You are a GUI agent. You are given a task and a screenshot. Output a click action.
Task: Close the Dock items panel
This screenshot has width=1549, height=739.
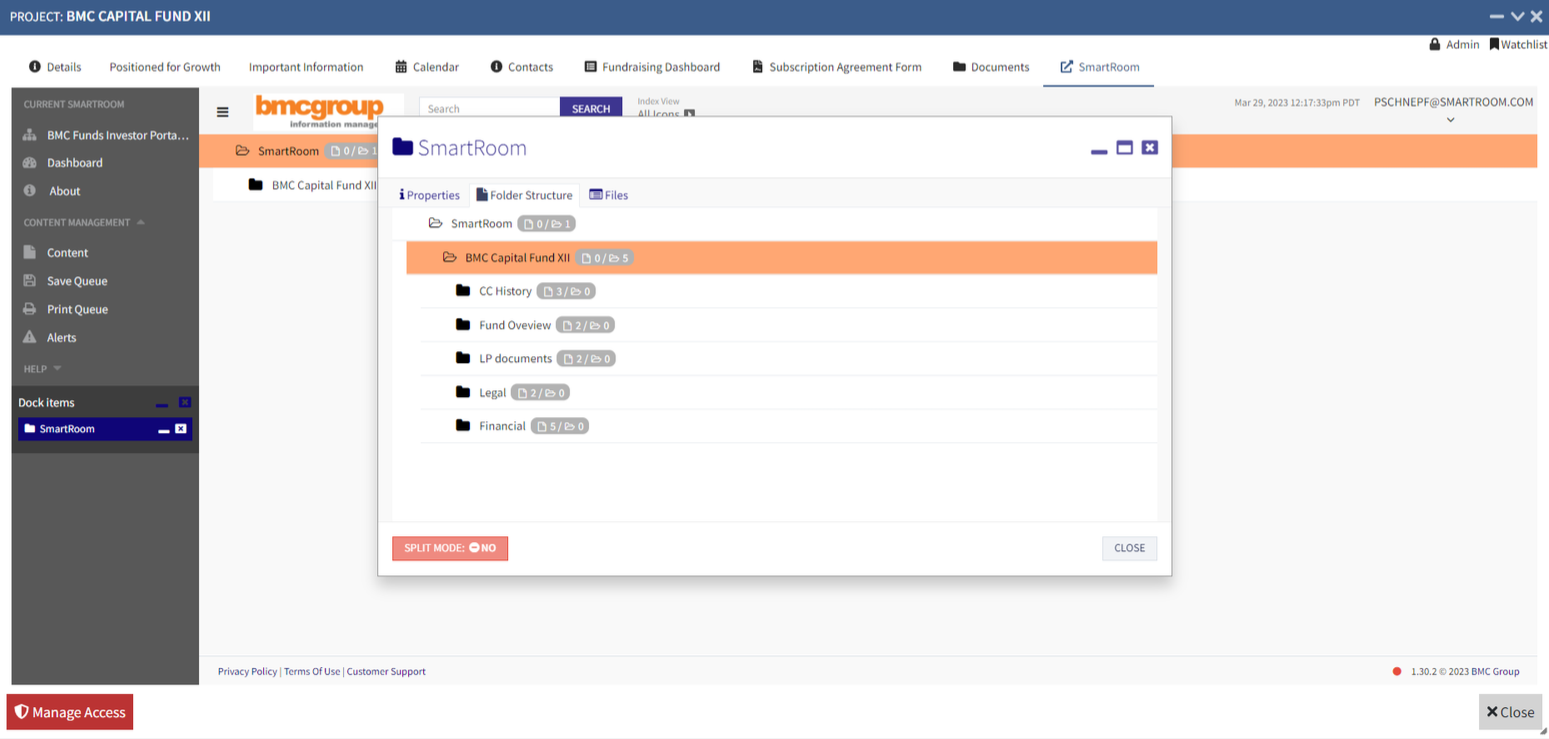click(184, 402)
